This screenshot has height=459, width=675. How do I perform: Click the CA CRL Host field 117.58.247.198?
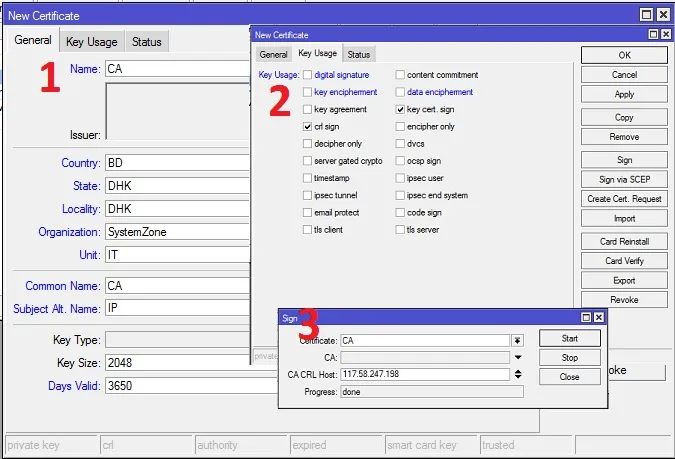[425, 374]
